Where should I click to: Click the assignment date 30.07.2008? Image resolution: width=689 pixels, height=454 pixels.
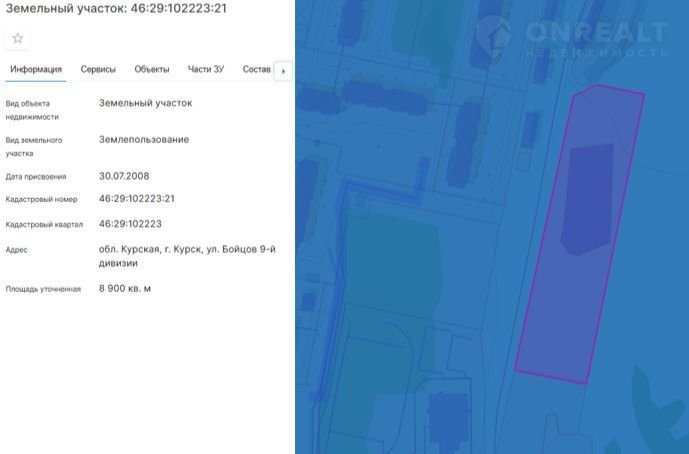point(124,176)
